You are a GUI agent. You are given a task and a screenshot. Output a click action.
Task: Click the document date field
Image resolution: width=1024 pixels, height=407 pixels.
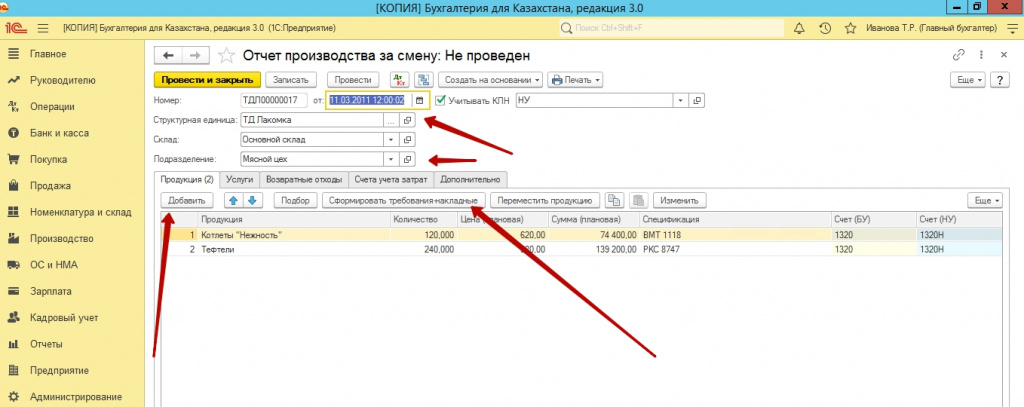370,101
